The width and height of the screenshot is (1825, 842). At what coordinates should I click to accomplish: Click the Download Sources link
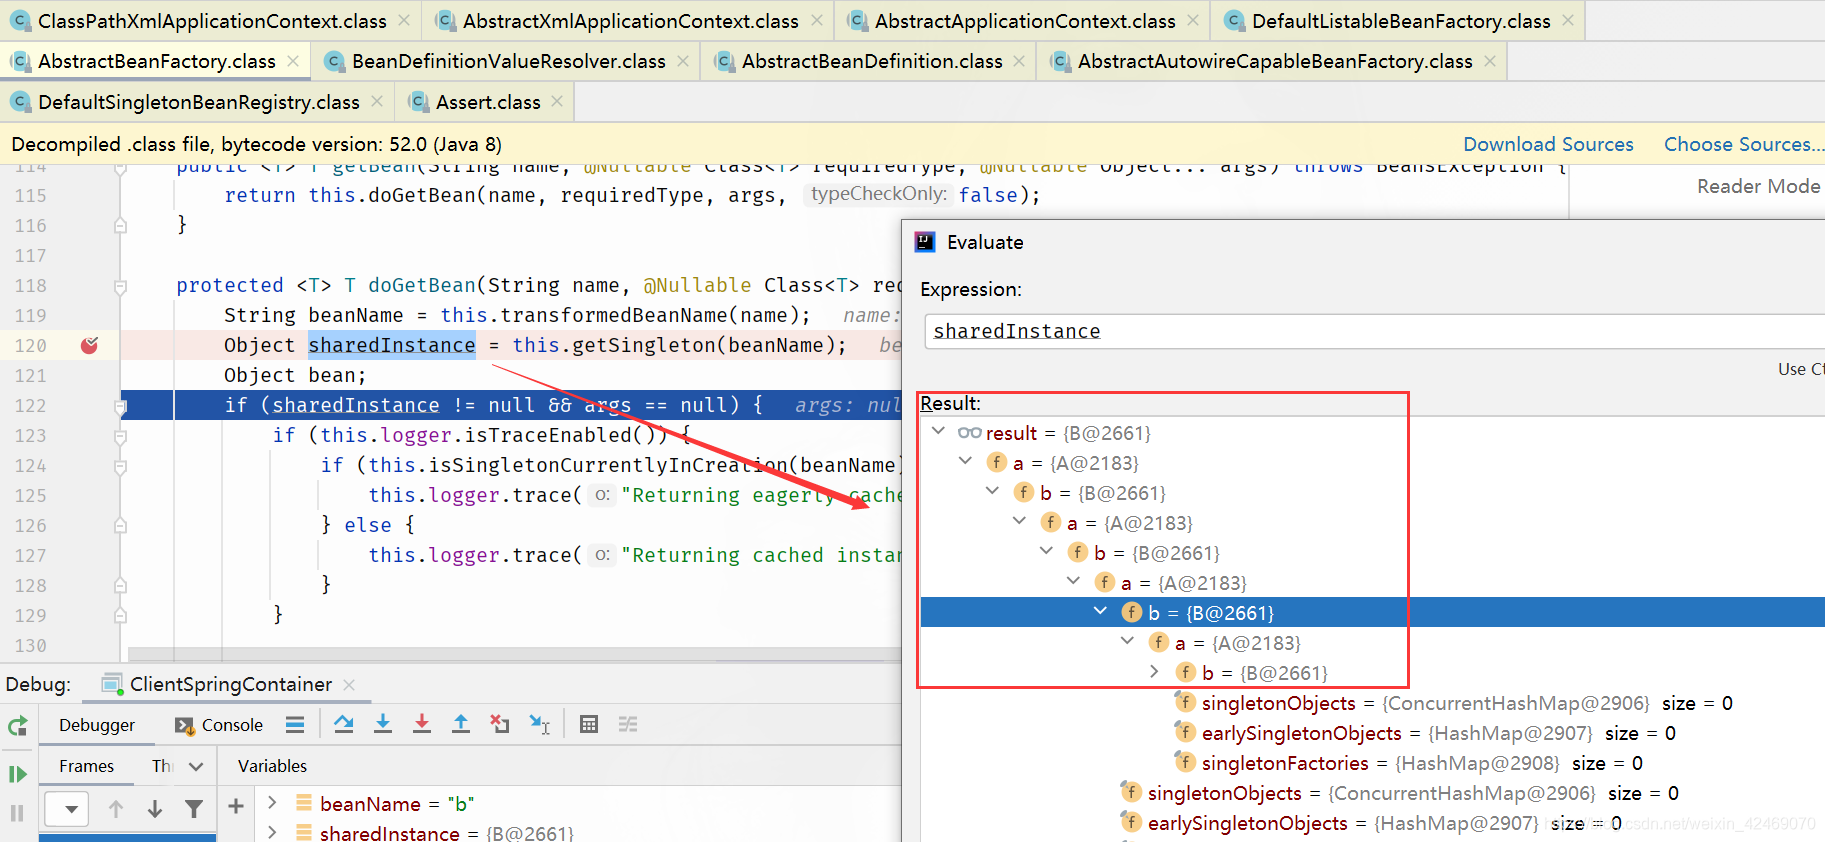(1548, 144)
